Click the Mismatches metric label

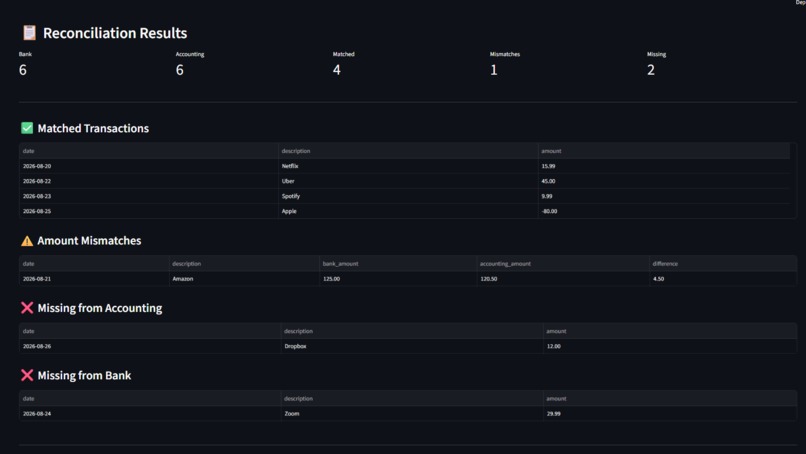coord(505,54)
